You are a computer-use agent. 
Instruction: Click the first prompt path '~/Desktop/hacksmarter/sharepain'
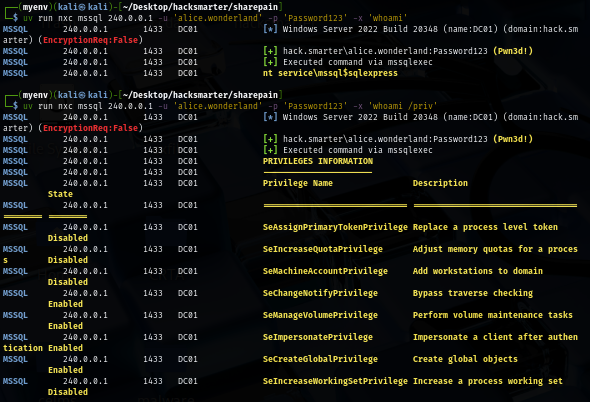click(200, 7)
